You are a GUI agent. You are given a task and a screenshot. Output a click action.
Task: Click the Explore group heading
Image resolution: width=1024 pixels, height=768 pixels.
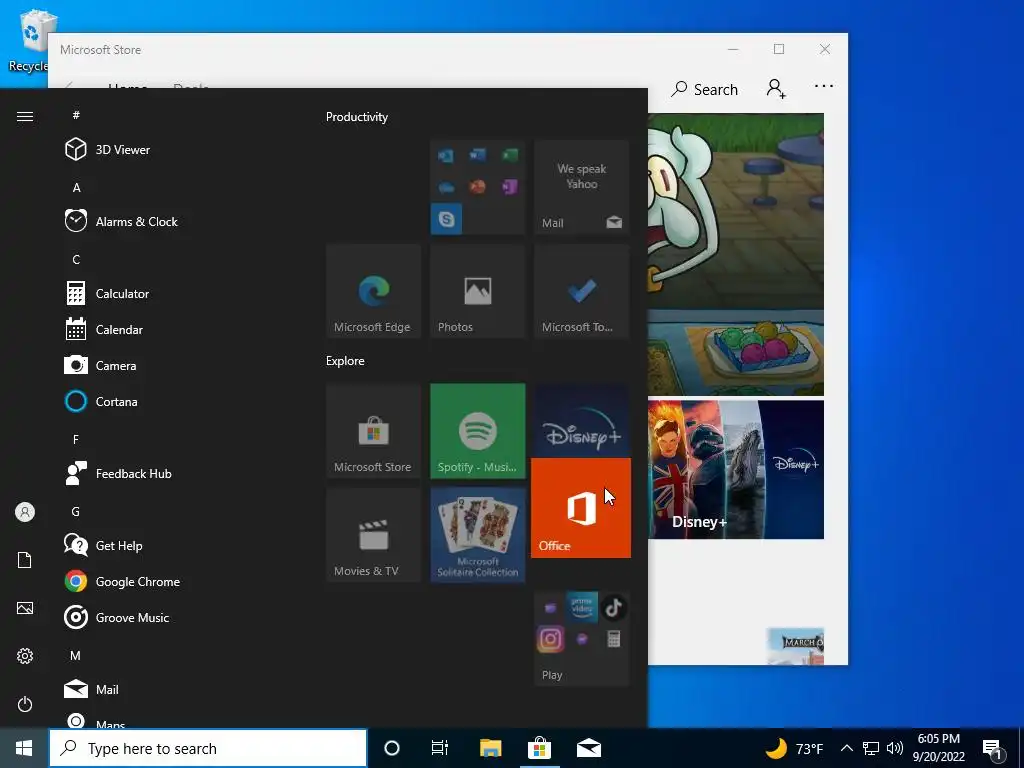[345, 360]
